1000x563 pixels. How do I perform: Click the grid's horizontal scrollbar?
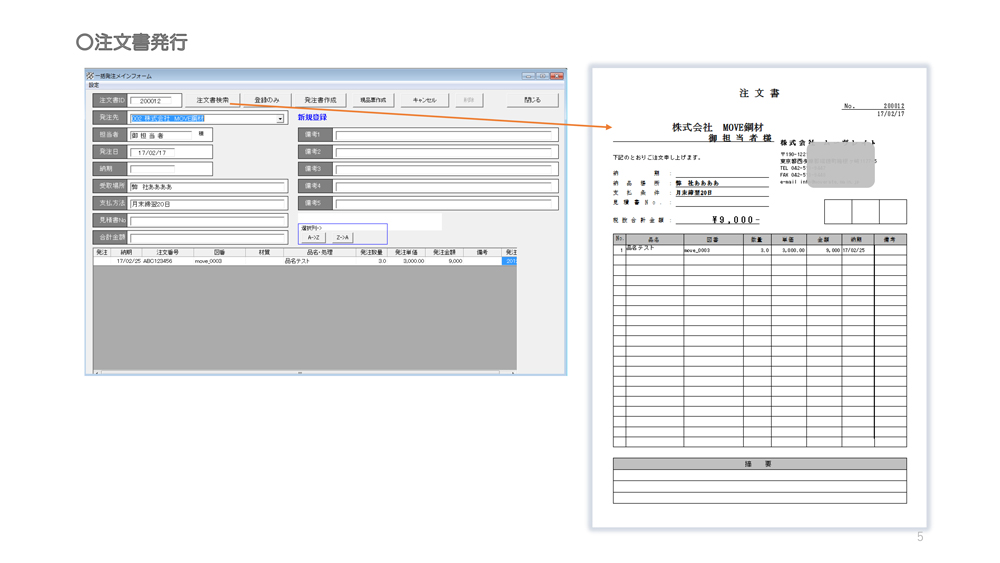pyautogui.click(x=304, y=372)
